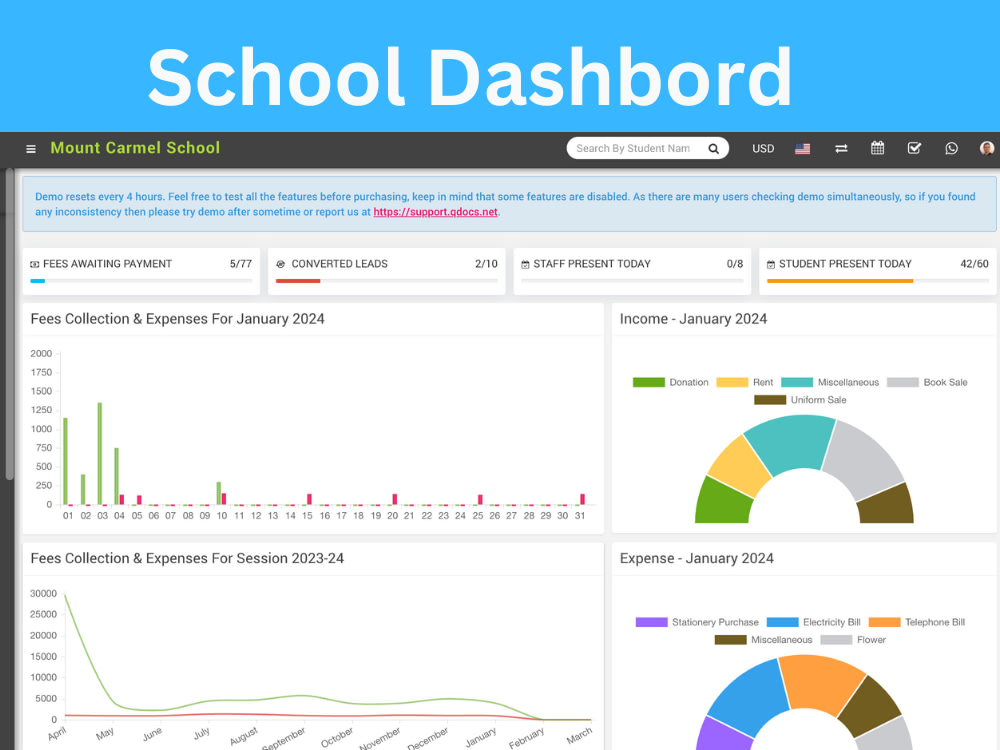Toggle Stationery Purchase legend in Expense chart
The width and height of the screenshot is (1000, 750).
[x=697, y=622]
